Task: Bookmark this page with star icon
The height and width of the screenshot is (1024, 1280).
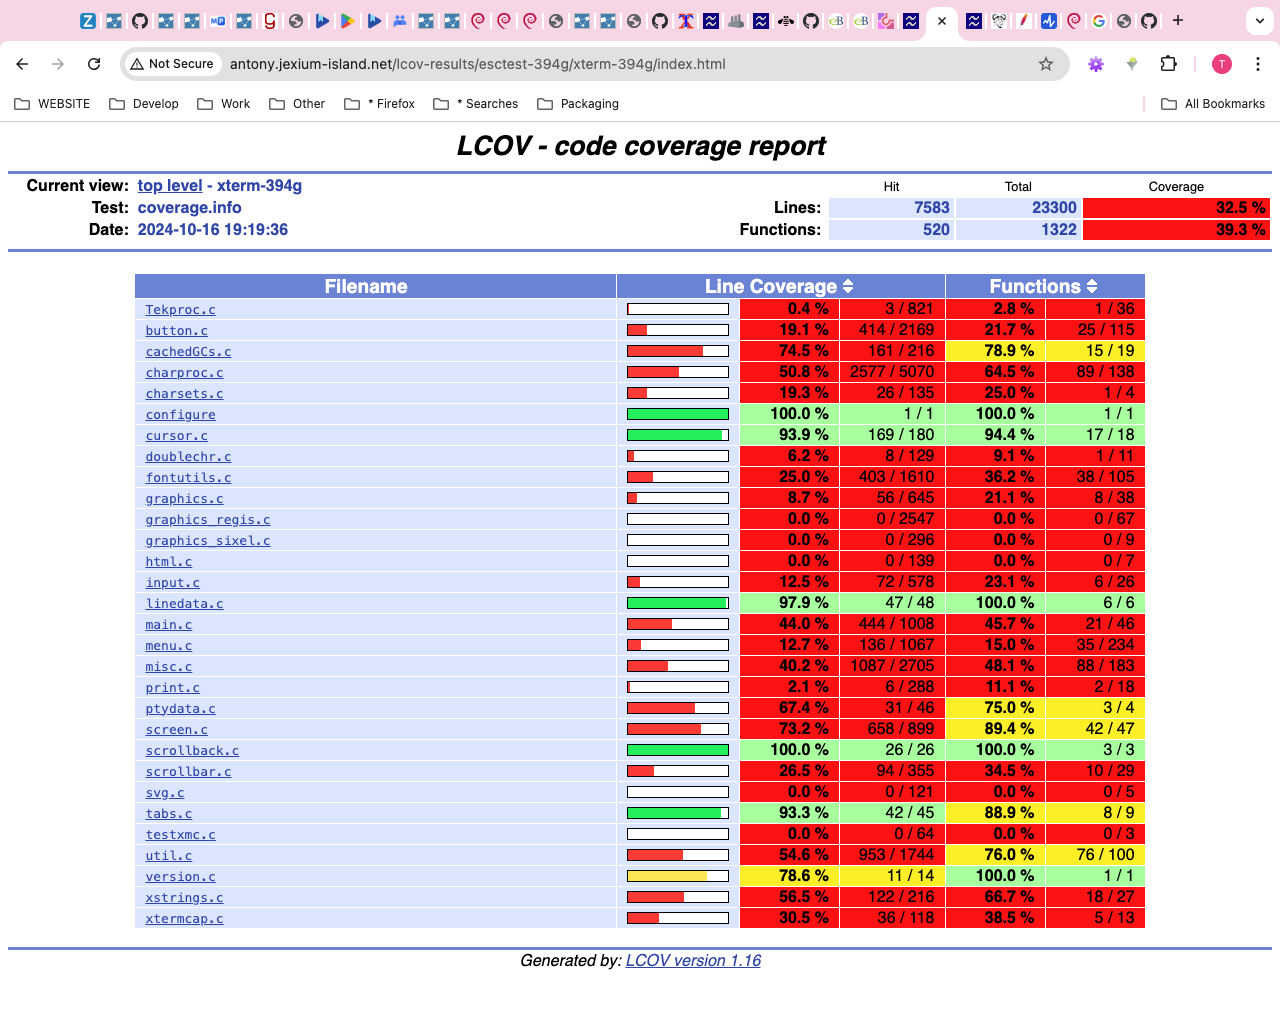Action: pyautogui.click(x=1046, y=64)
